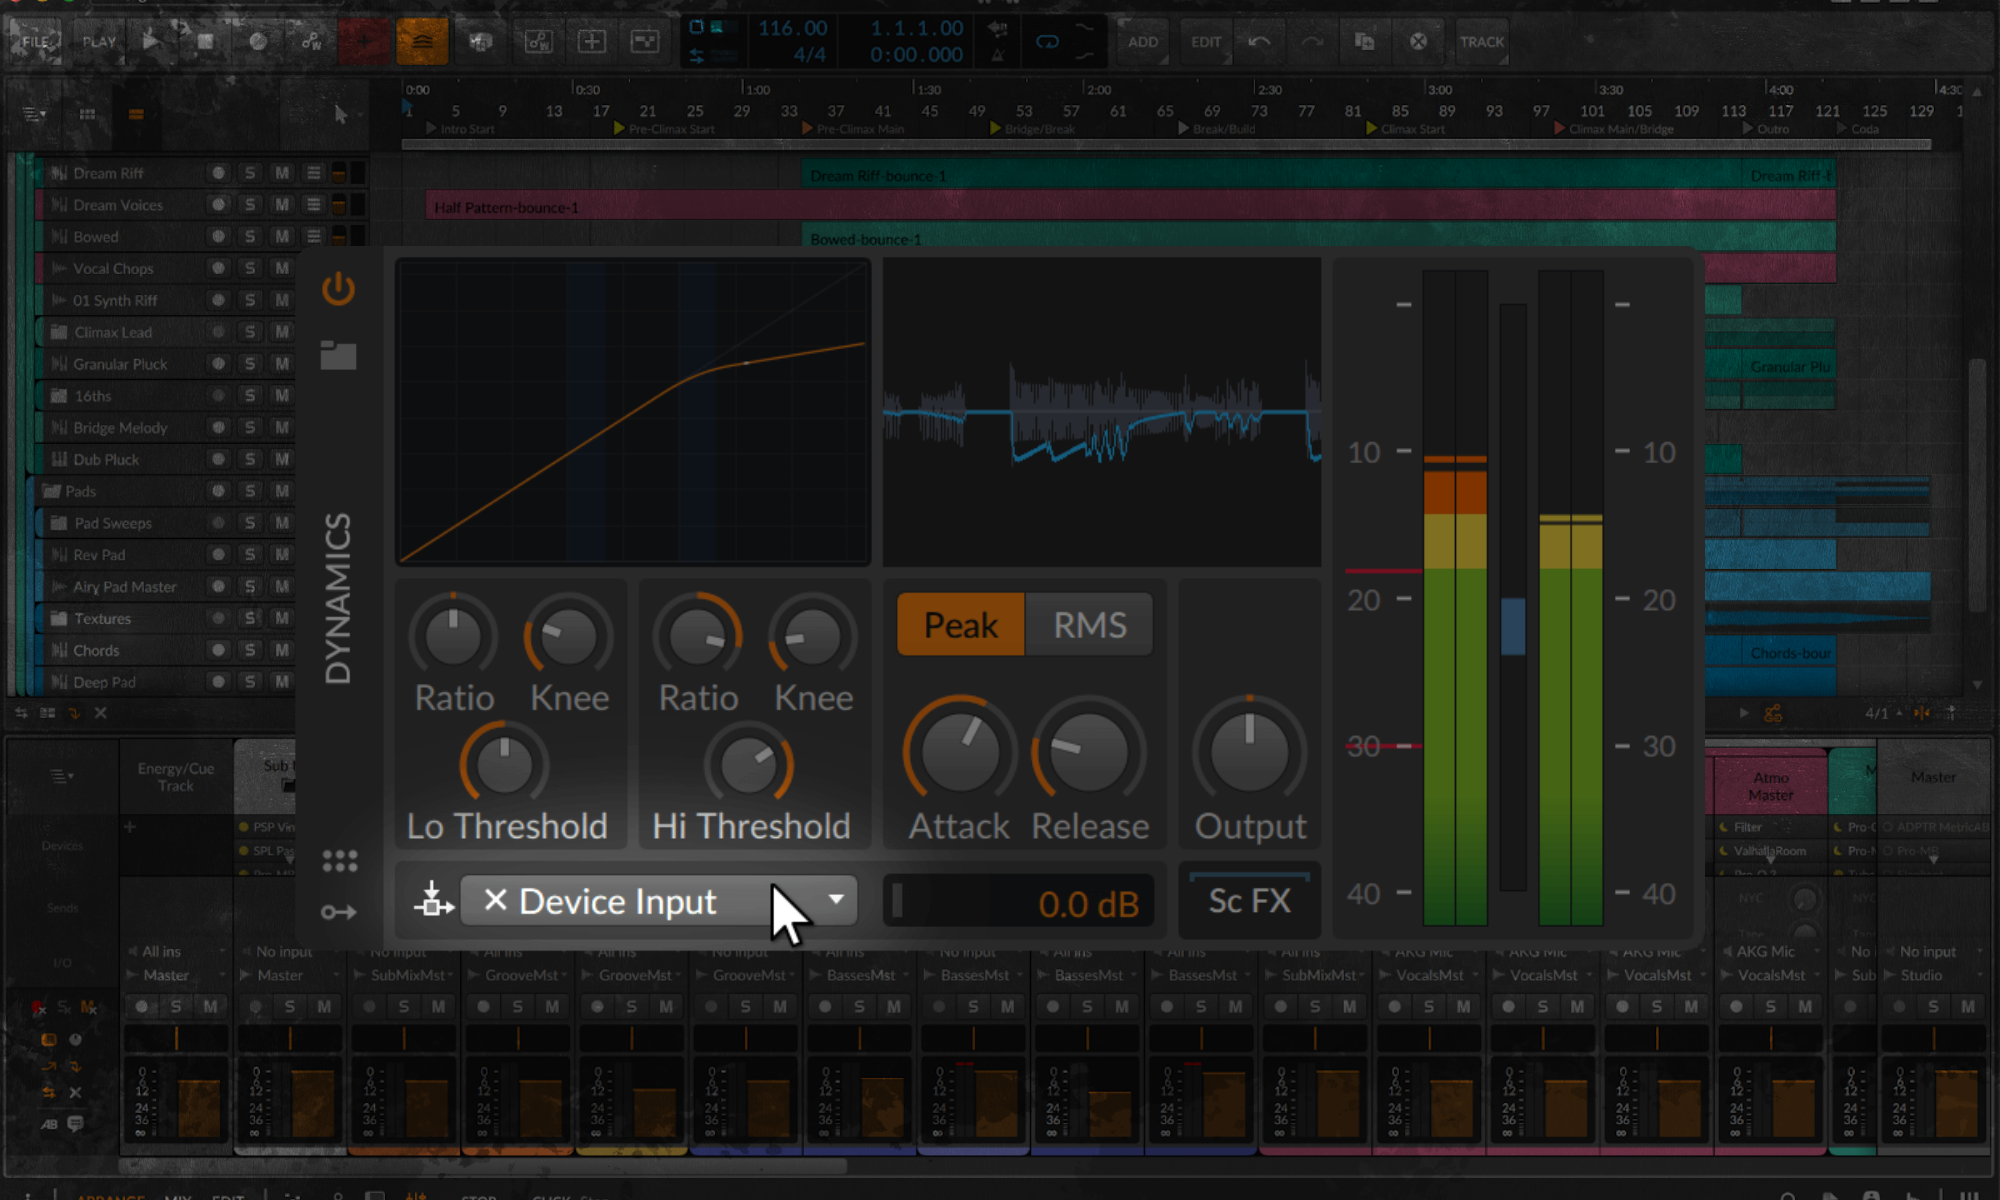This screenshot has height=1200, width=2000.
Task: Click the sidechain input source icon
Action: point(432,901)
